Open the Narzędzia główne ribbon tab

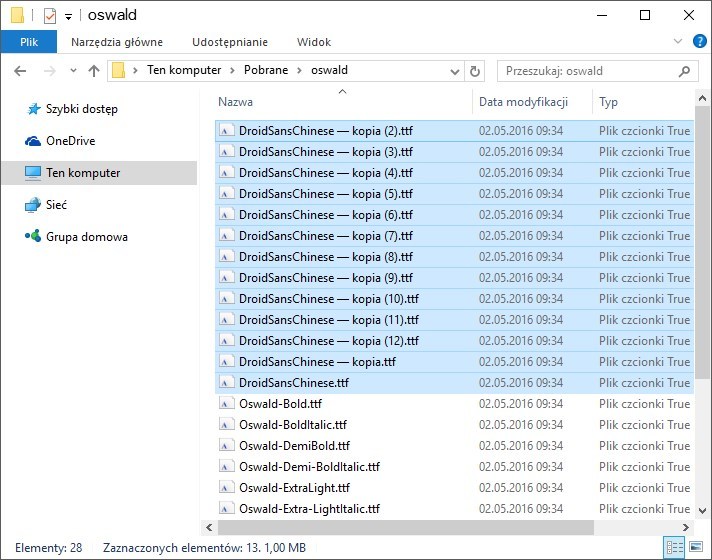(117, 42)
